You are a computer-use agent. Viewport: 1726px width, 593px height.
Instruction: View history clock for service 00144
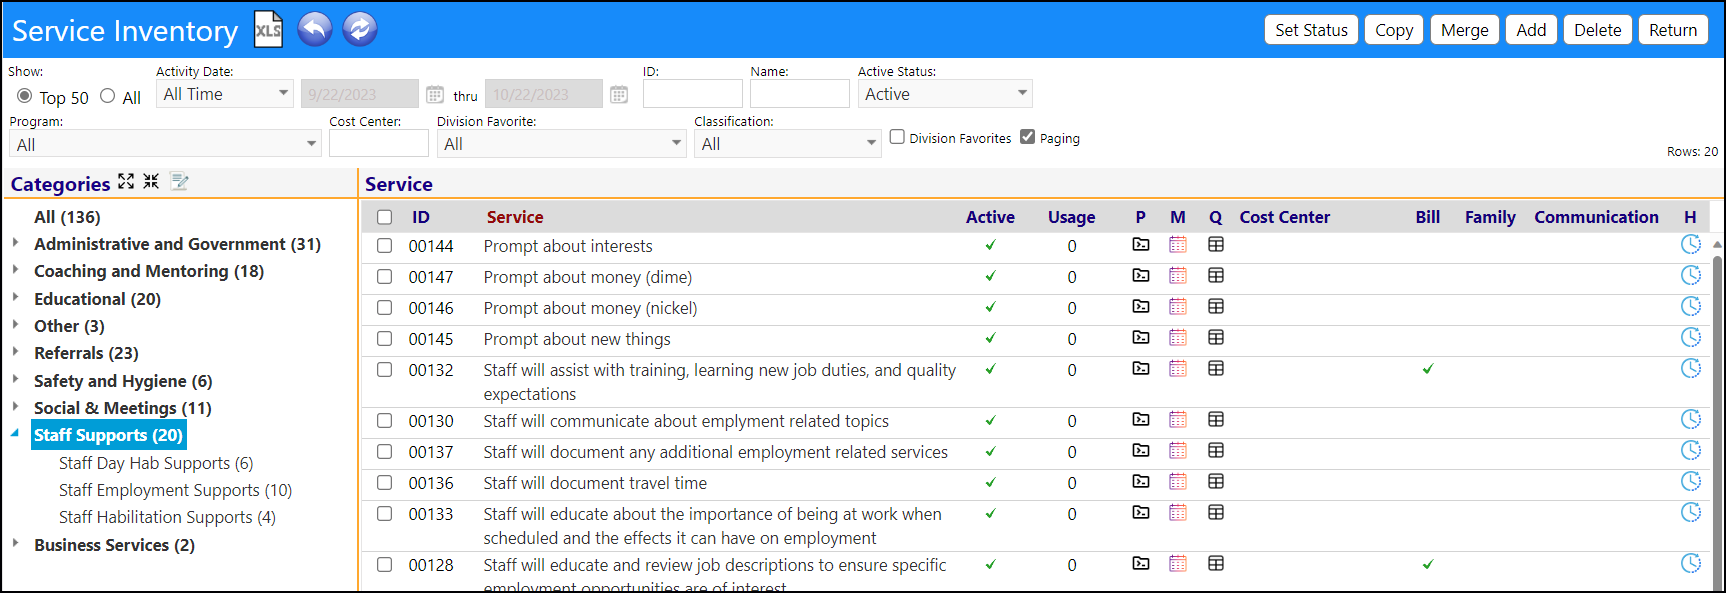coord(1691,244)
